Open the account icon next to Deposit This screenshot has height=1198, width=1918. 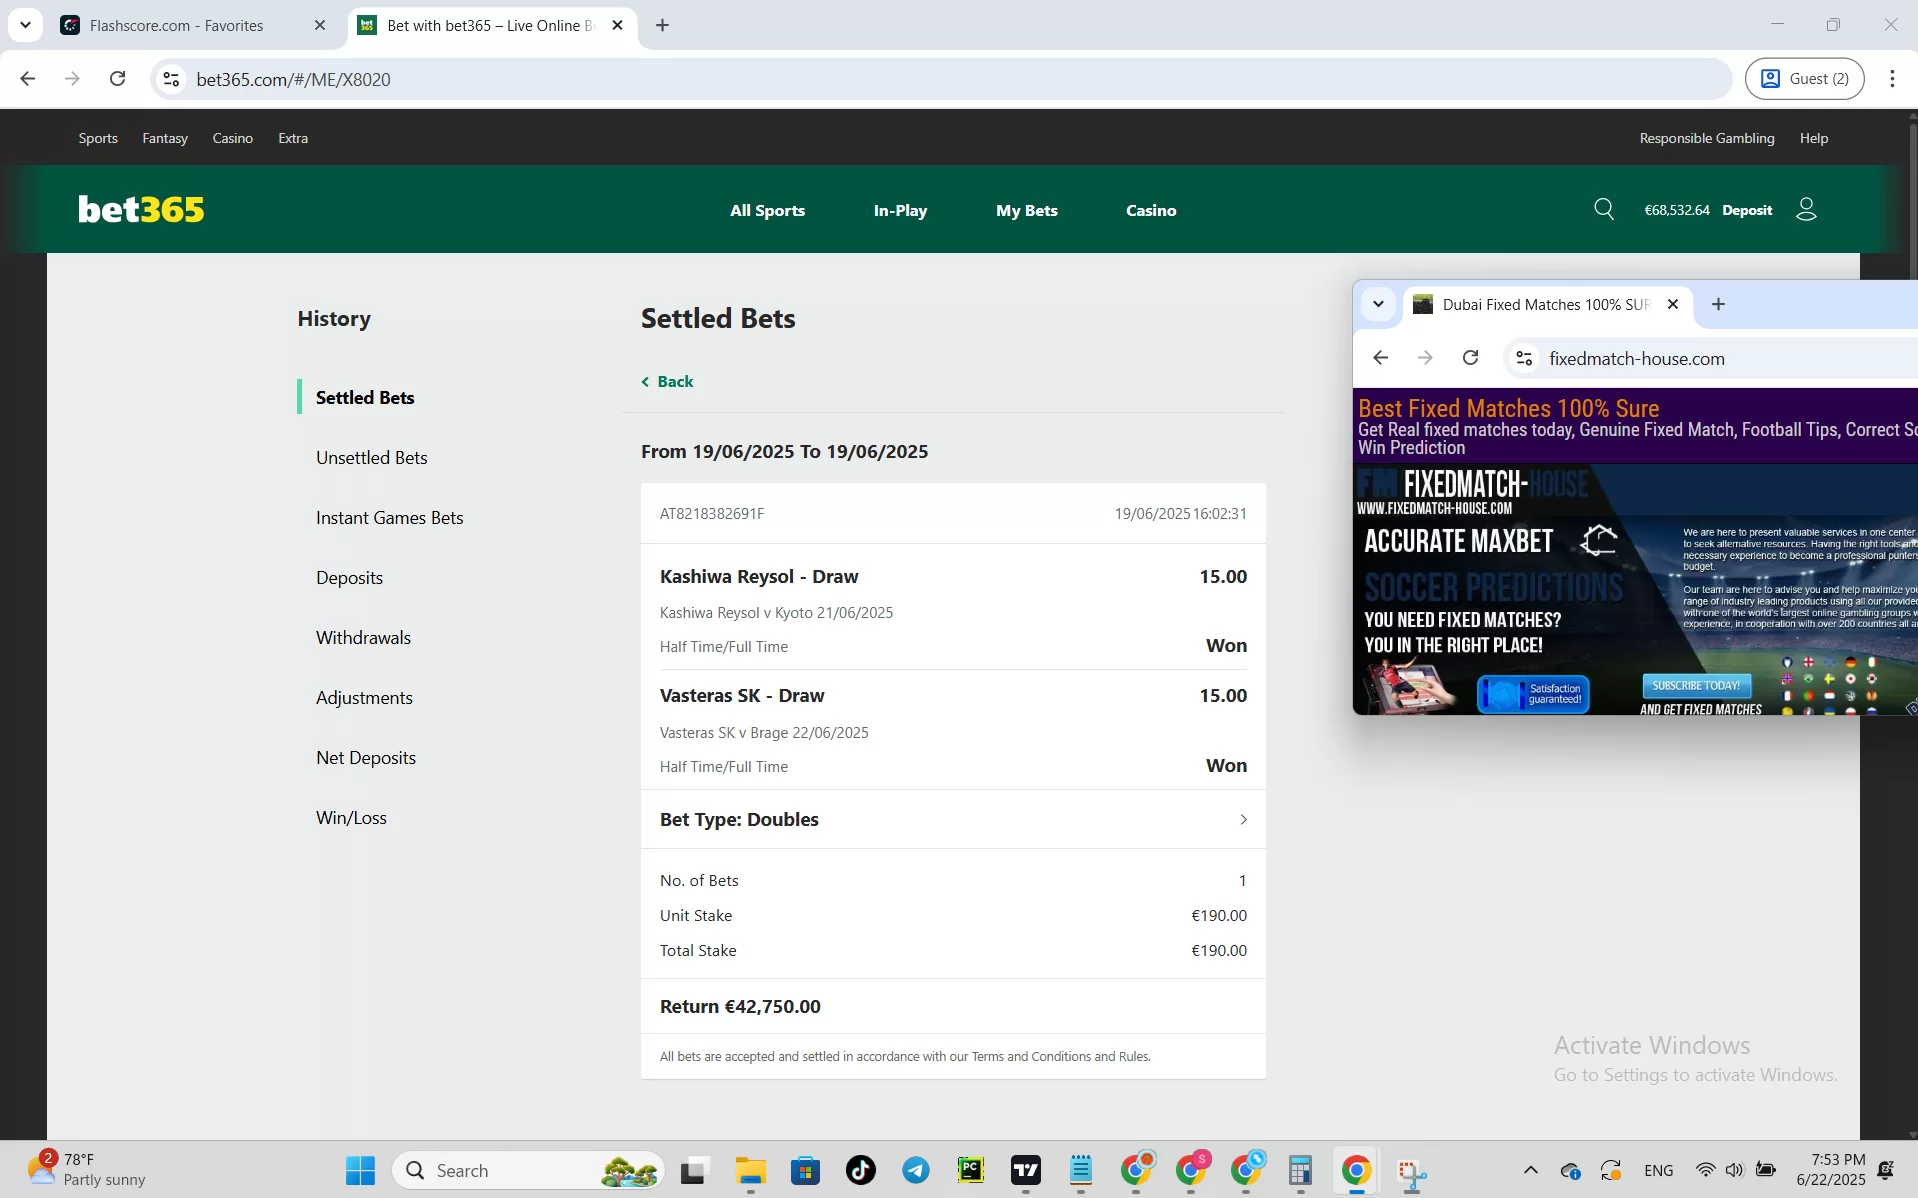pos(1806,209)
